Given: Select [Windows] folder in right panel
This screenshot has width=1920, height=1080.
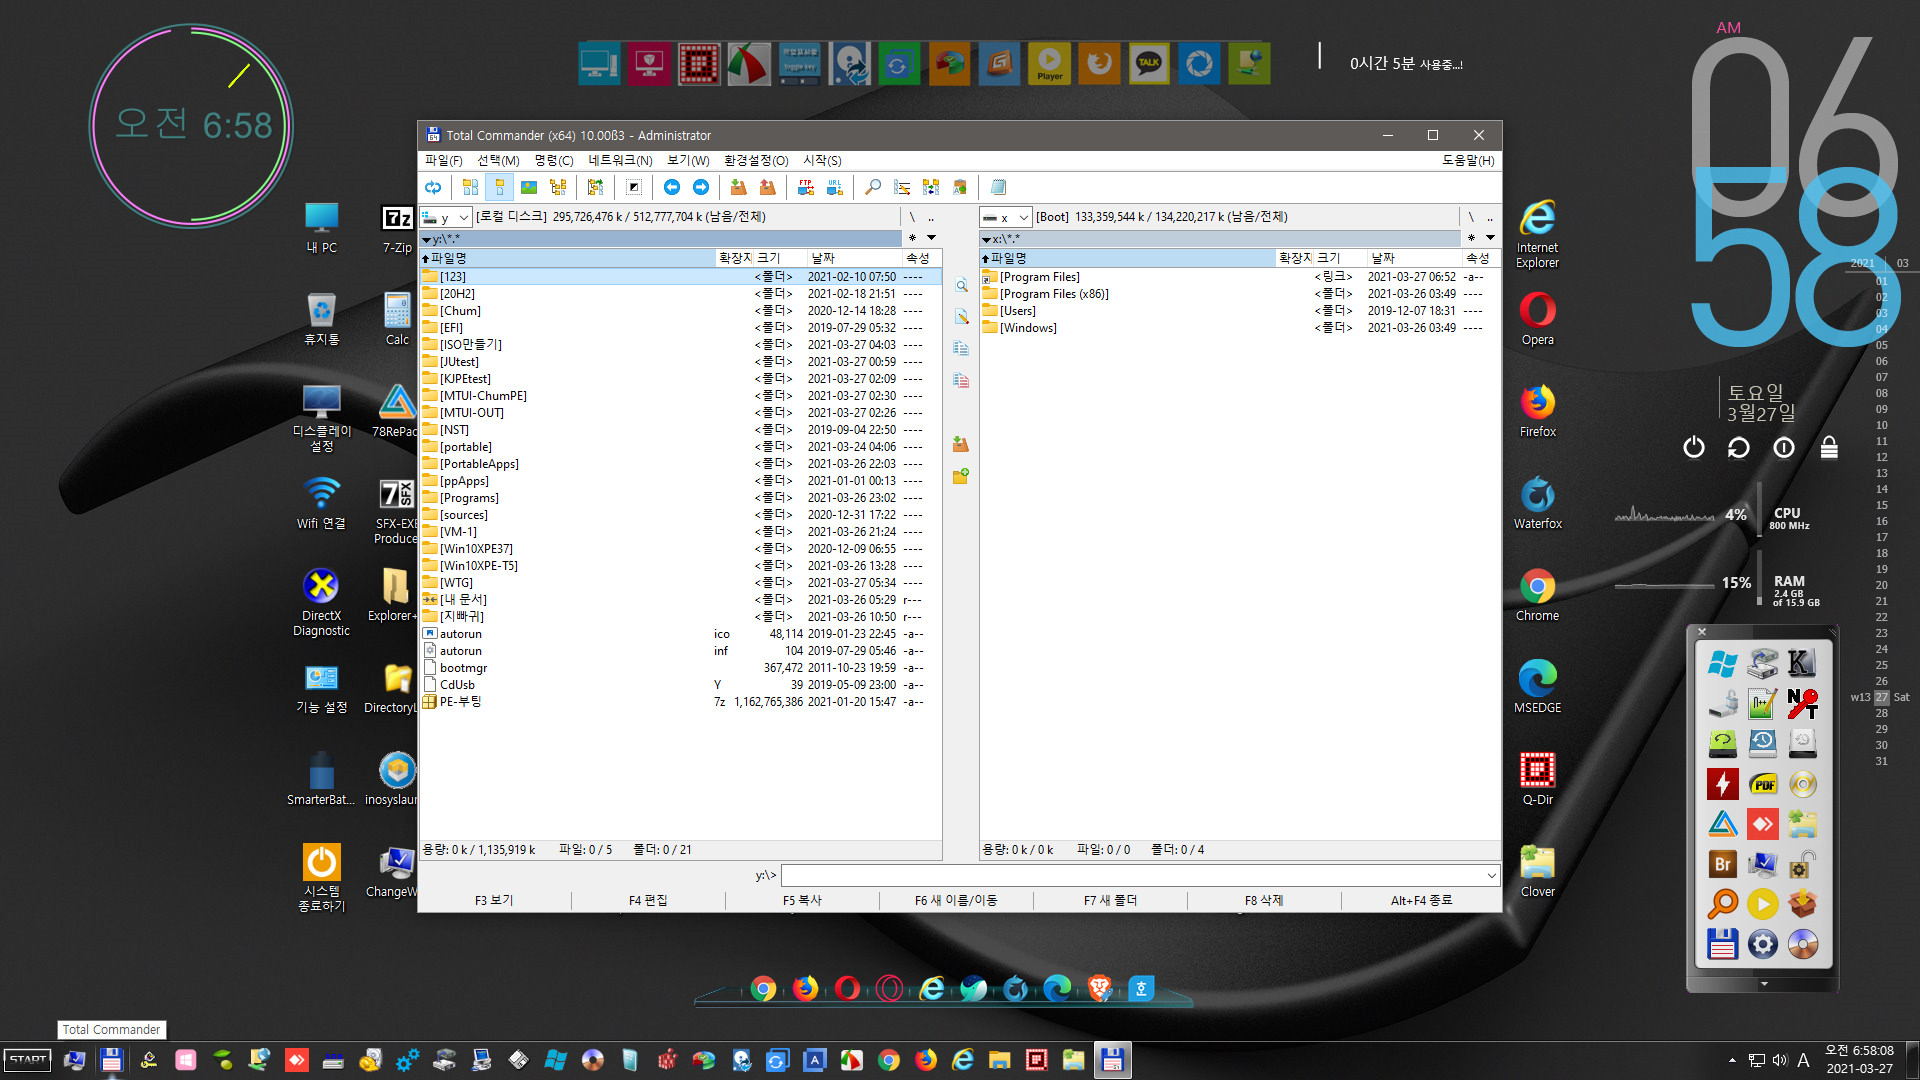Looking at the screenshot, I should point(1239,328).
